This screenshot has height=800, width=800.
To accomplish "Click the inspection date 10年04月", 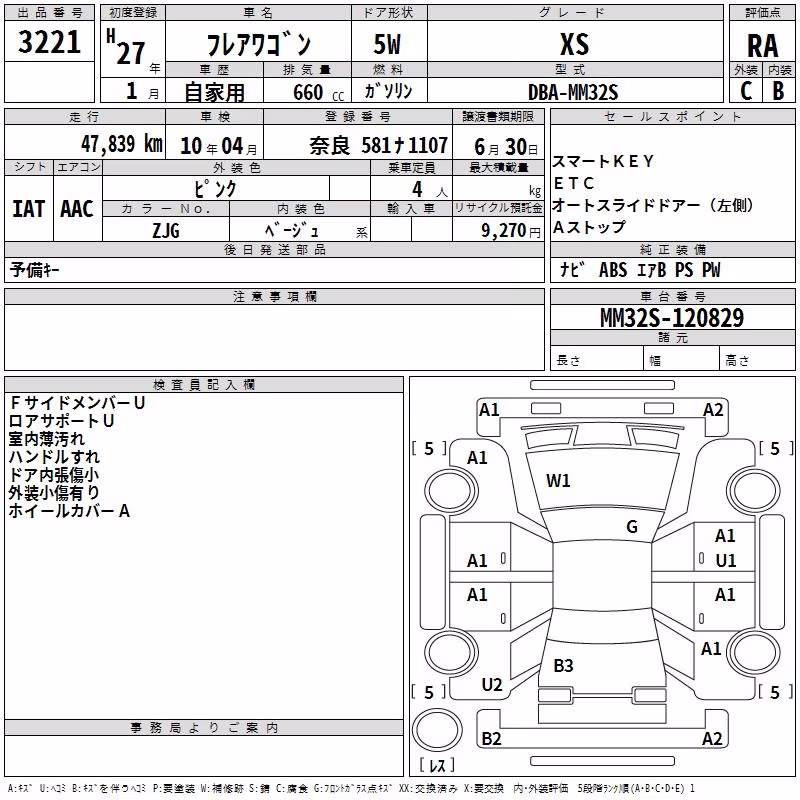I will tap(219, 146).
